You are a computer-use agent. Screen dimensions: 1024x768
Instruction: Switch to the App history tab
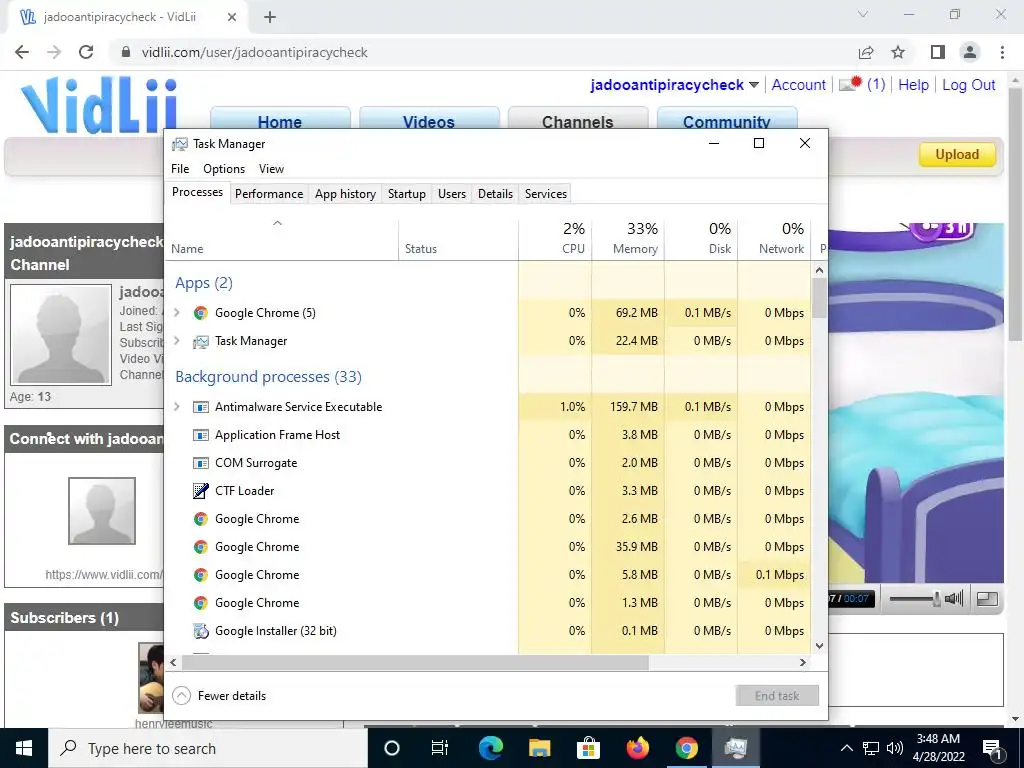(x=345, y=193)
